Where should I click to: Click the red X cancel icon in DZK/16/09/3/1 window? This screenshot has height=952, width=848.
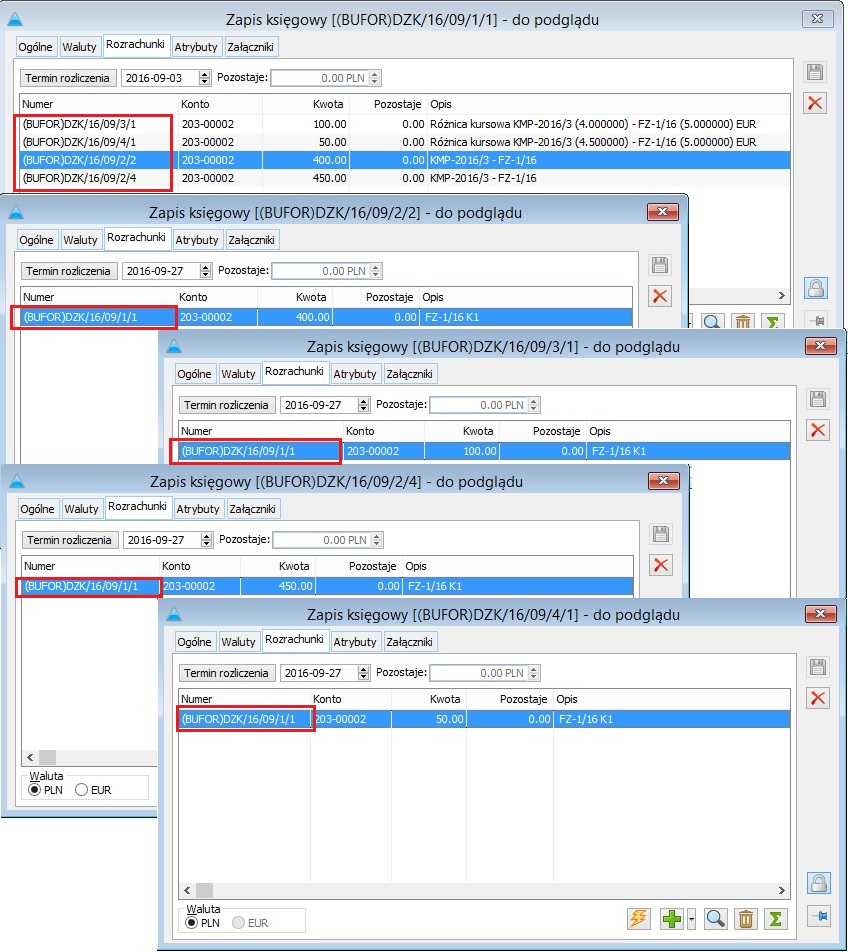coord(818,430)
